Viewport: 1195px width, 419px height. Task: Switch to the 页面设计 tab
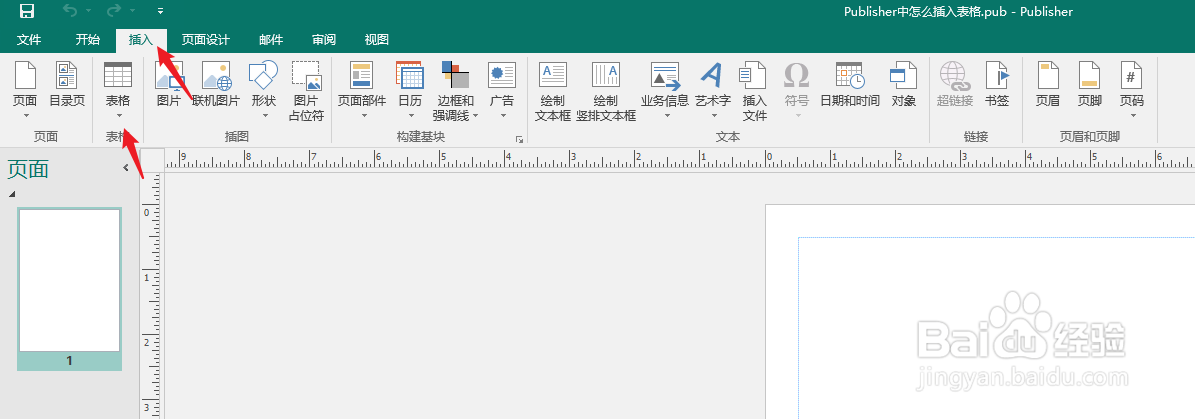206,40
